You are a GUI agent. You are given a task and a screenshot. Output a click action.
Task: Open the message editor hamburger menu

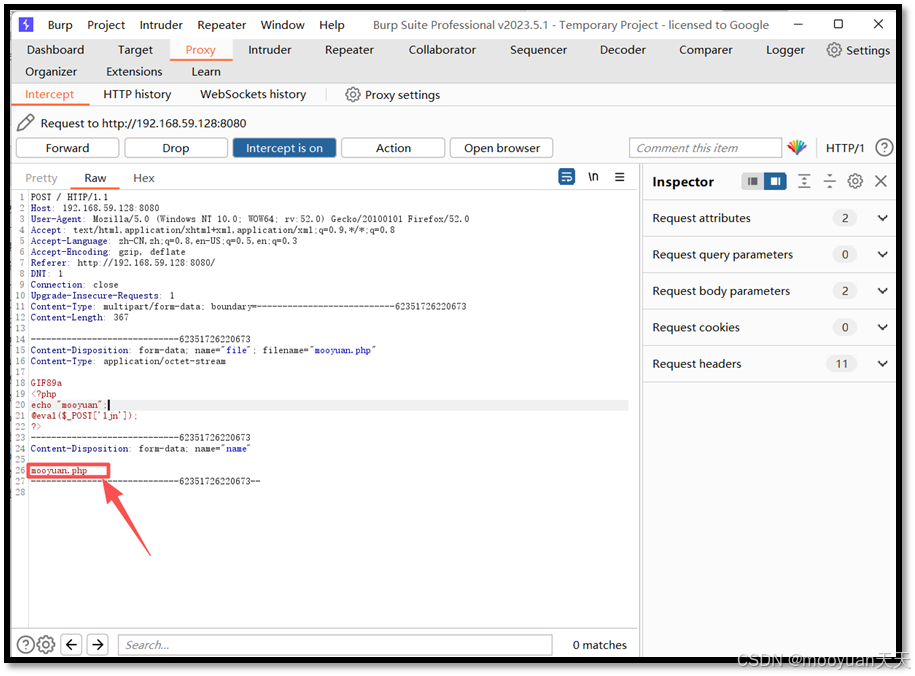(x=619, y=176)
